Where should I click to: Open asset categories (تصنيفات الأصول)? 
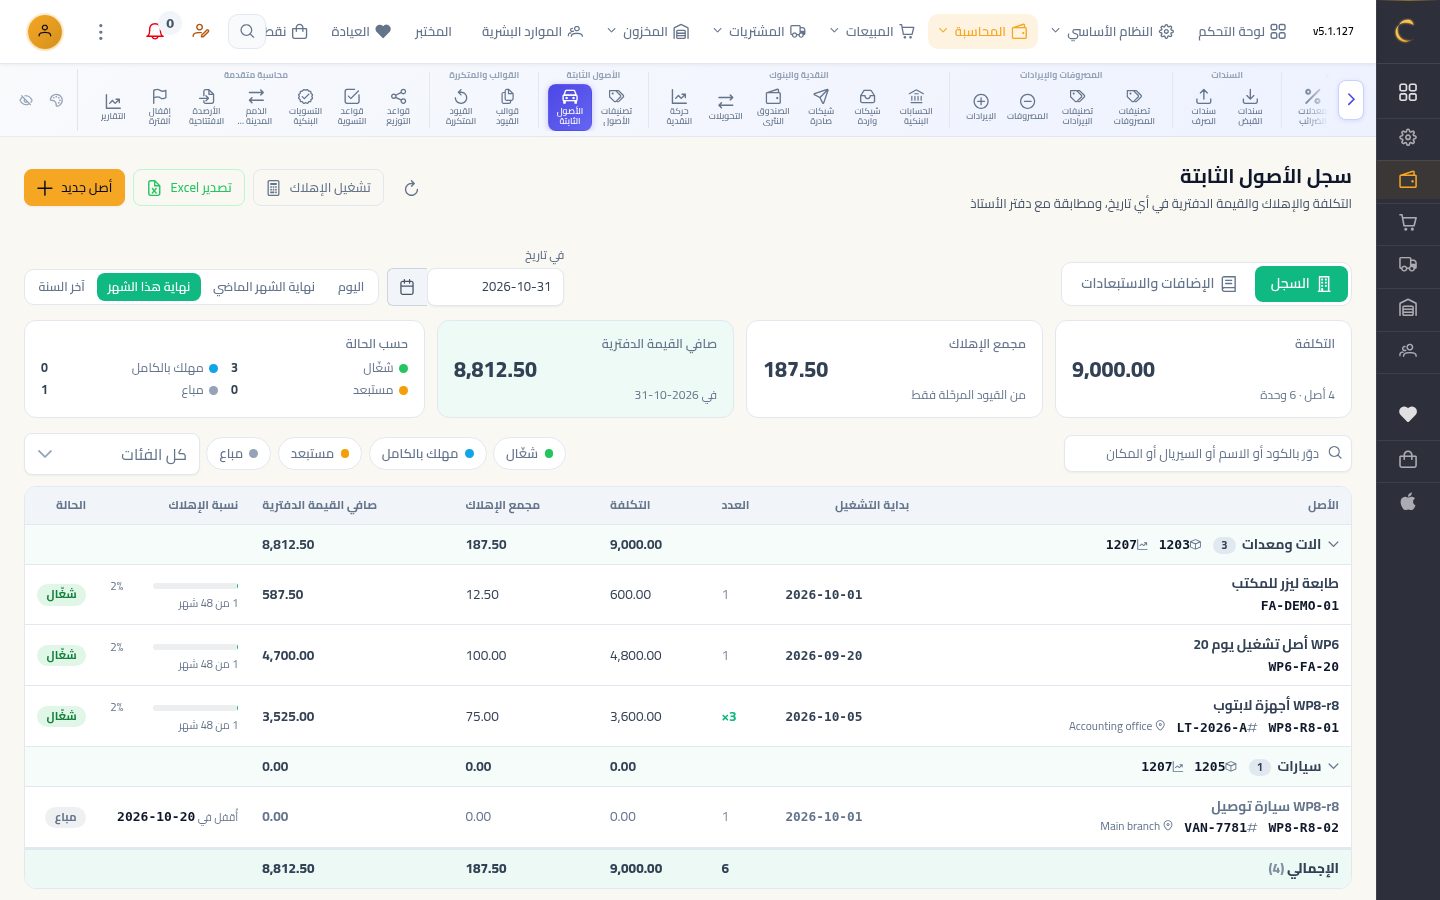point(616,107)
